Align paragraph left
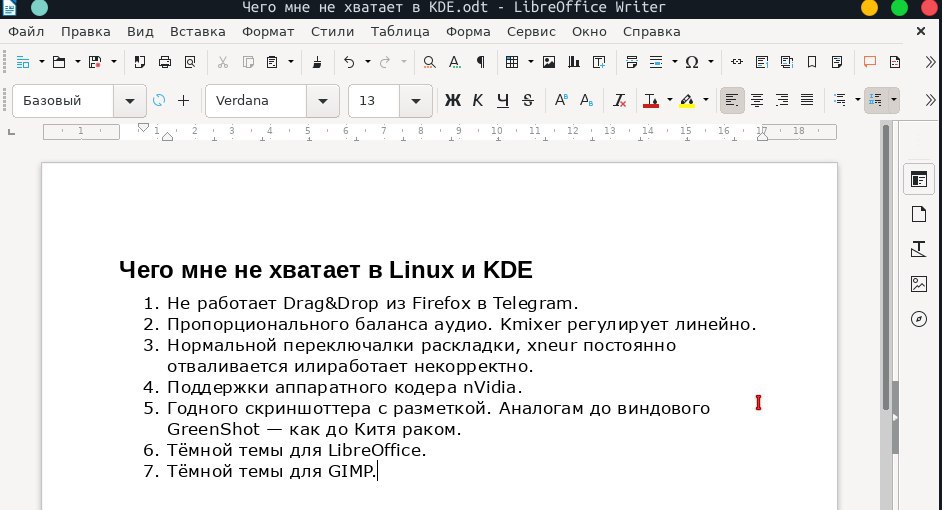Screen dimensions: 942x510 [x=732, y=100]
